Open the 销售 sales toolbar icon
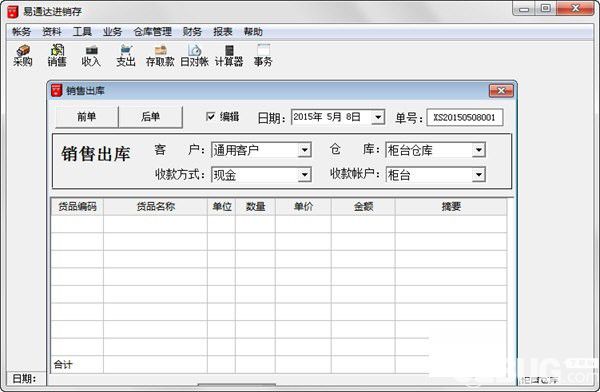600x392 pixels. coord(57,56)
